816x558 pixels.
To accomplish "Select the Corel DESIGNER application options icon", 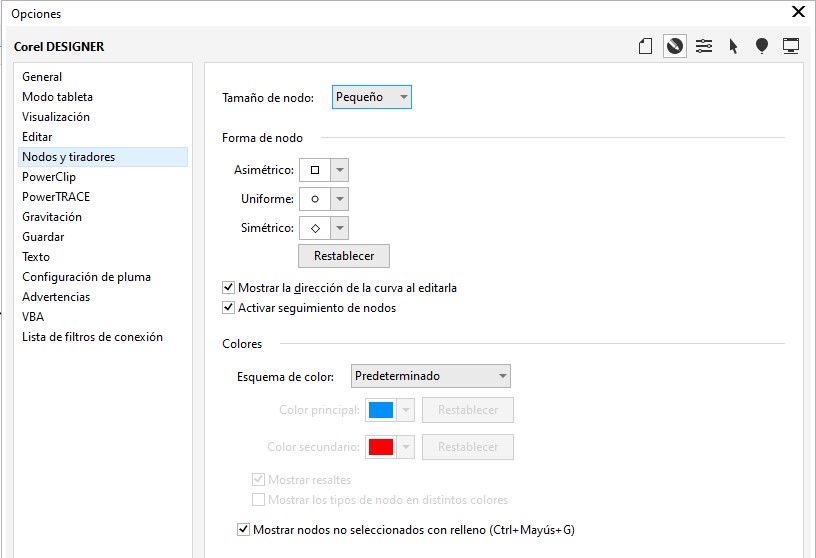I will tap(675, 46).
